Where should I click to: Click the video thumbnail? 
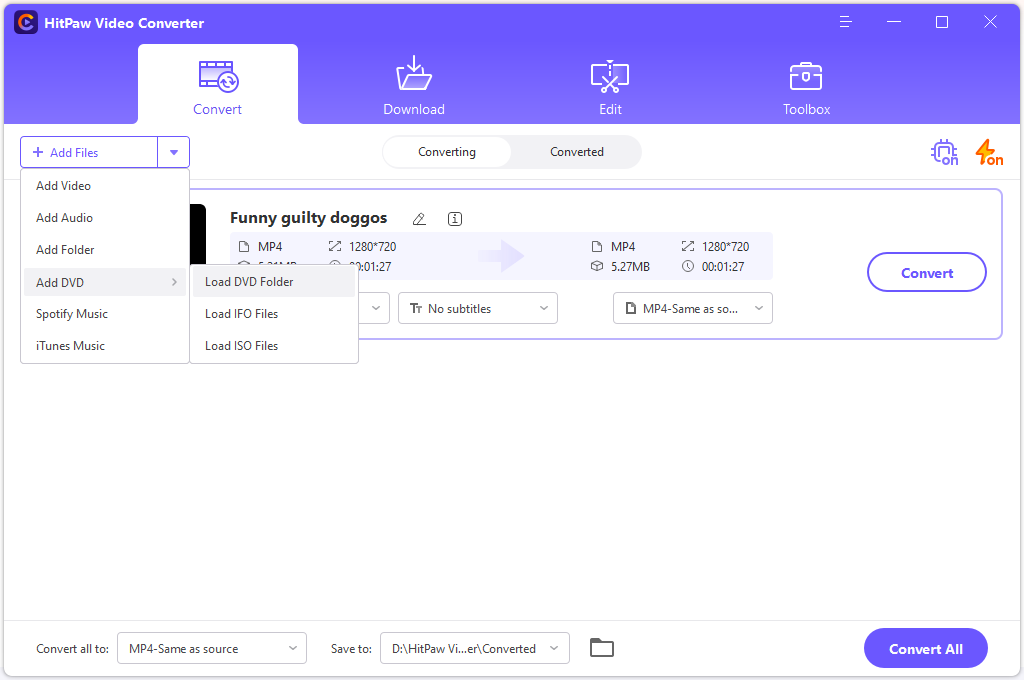(198, 234)
